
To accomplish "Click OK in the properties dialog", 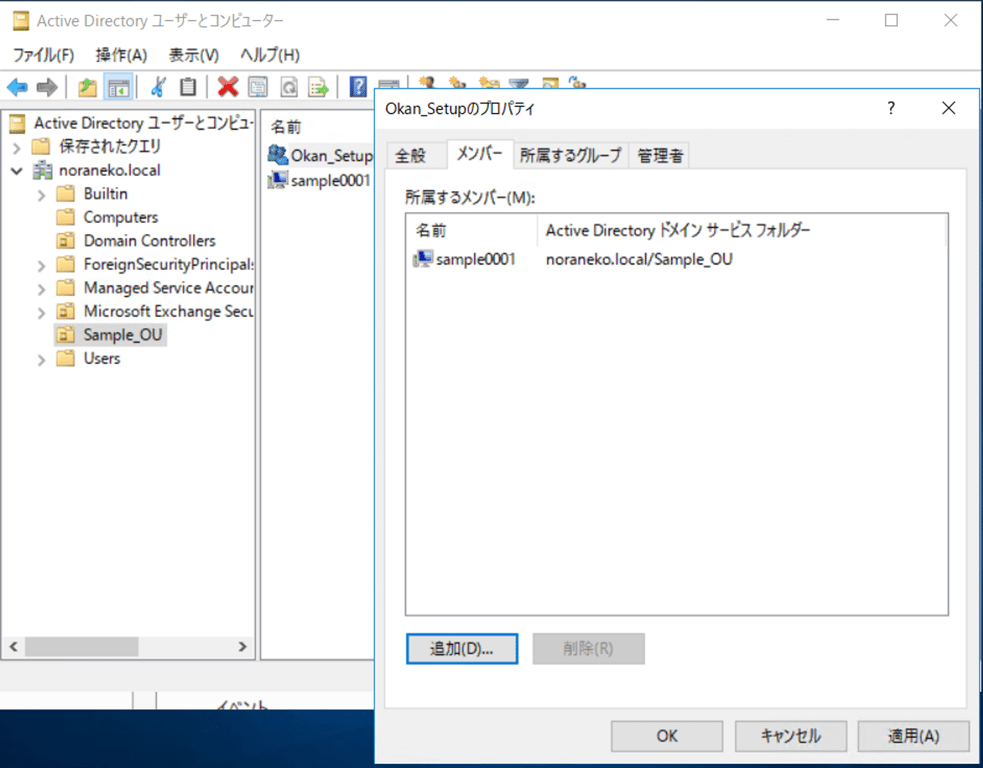I will coord(667,735).
